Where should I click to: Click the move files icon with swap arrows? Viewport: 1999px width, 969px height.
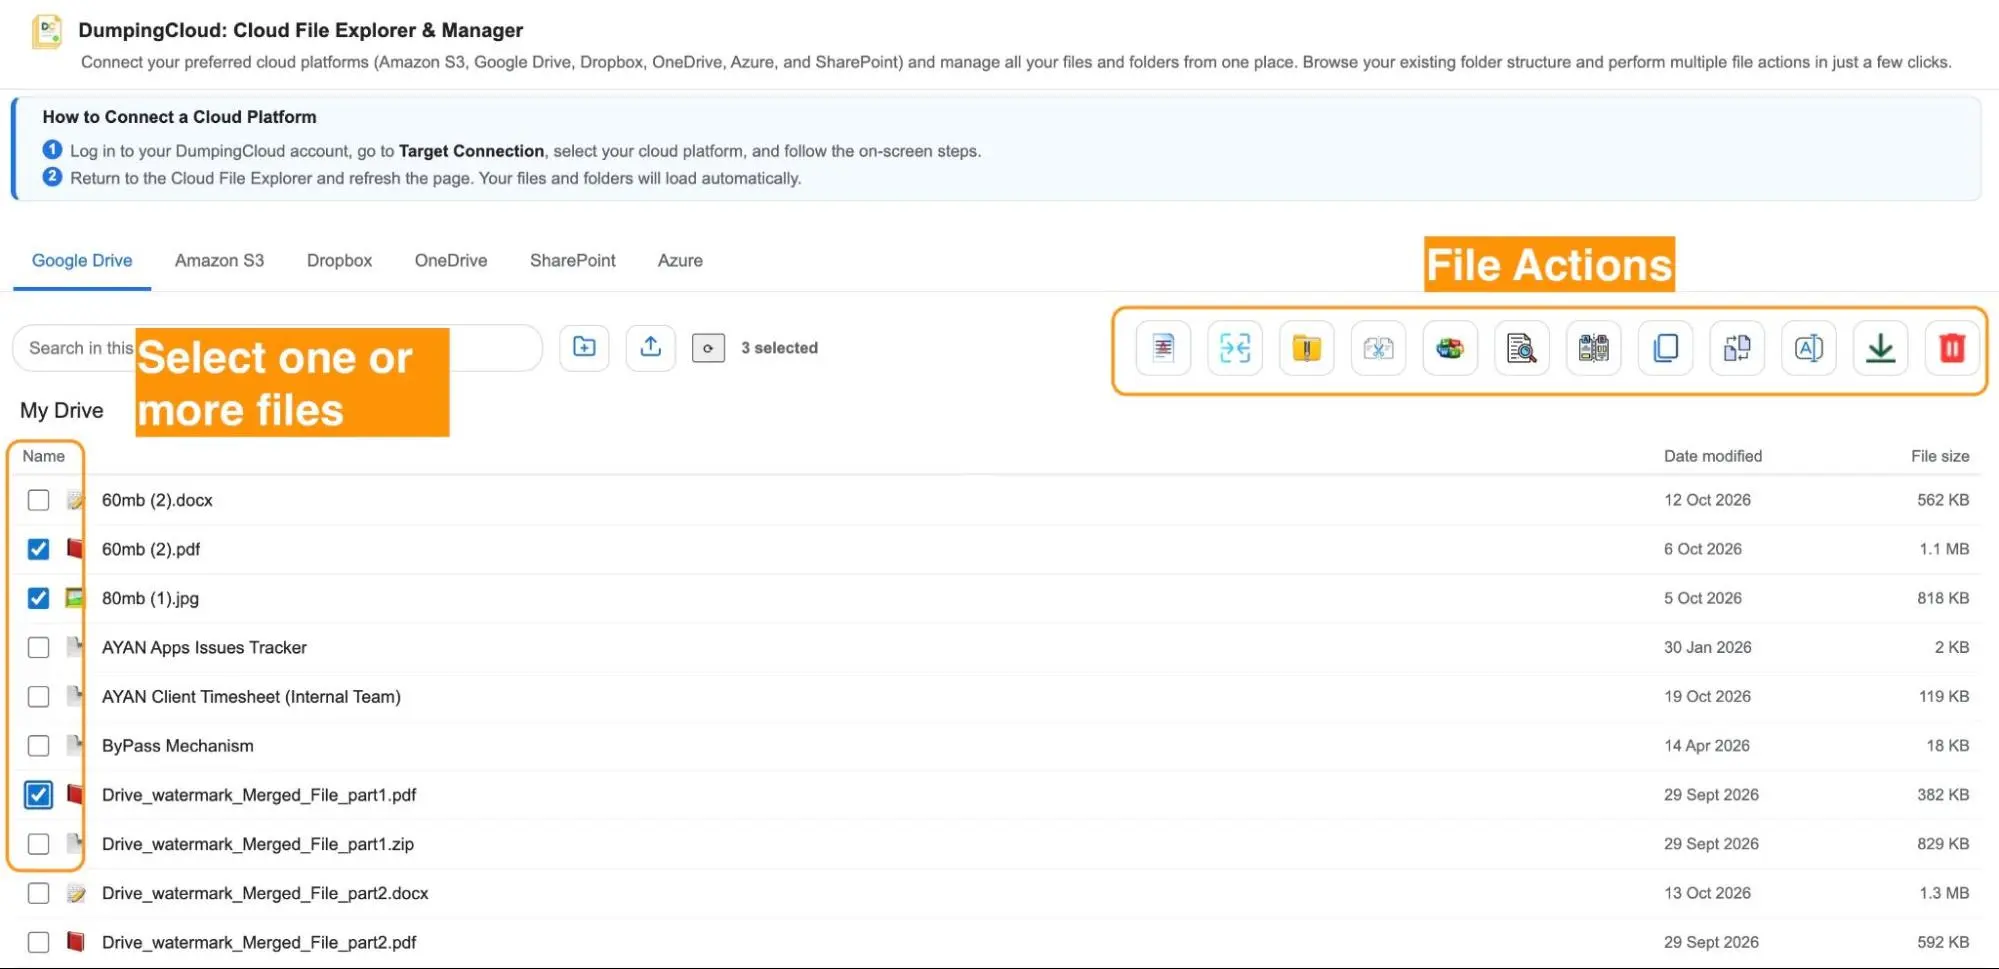[x=1737, y=348]
